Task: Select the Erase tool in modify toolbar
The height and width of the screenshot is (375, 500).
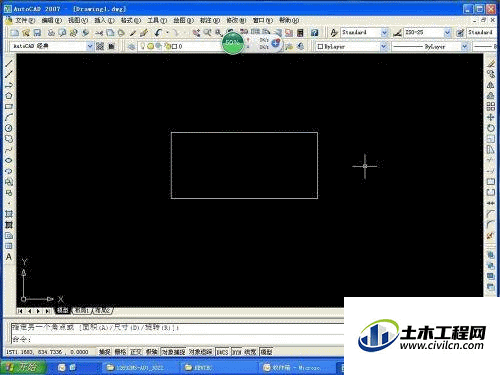Action: tap(490, 63)
